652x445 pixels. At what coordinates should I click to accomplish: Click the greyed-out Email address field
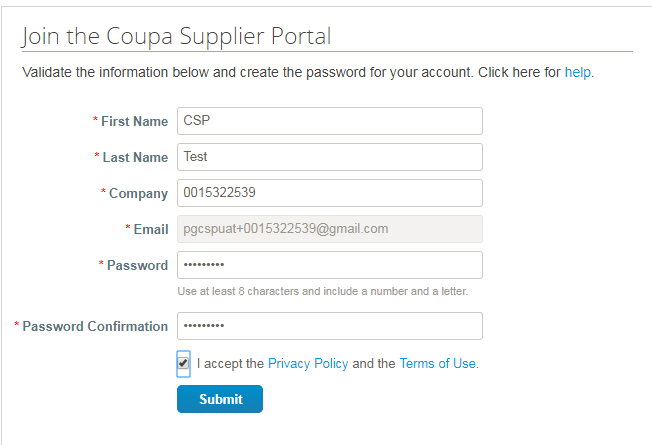point(330,229)
